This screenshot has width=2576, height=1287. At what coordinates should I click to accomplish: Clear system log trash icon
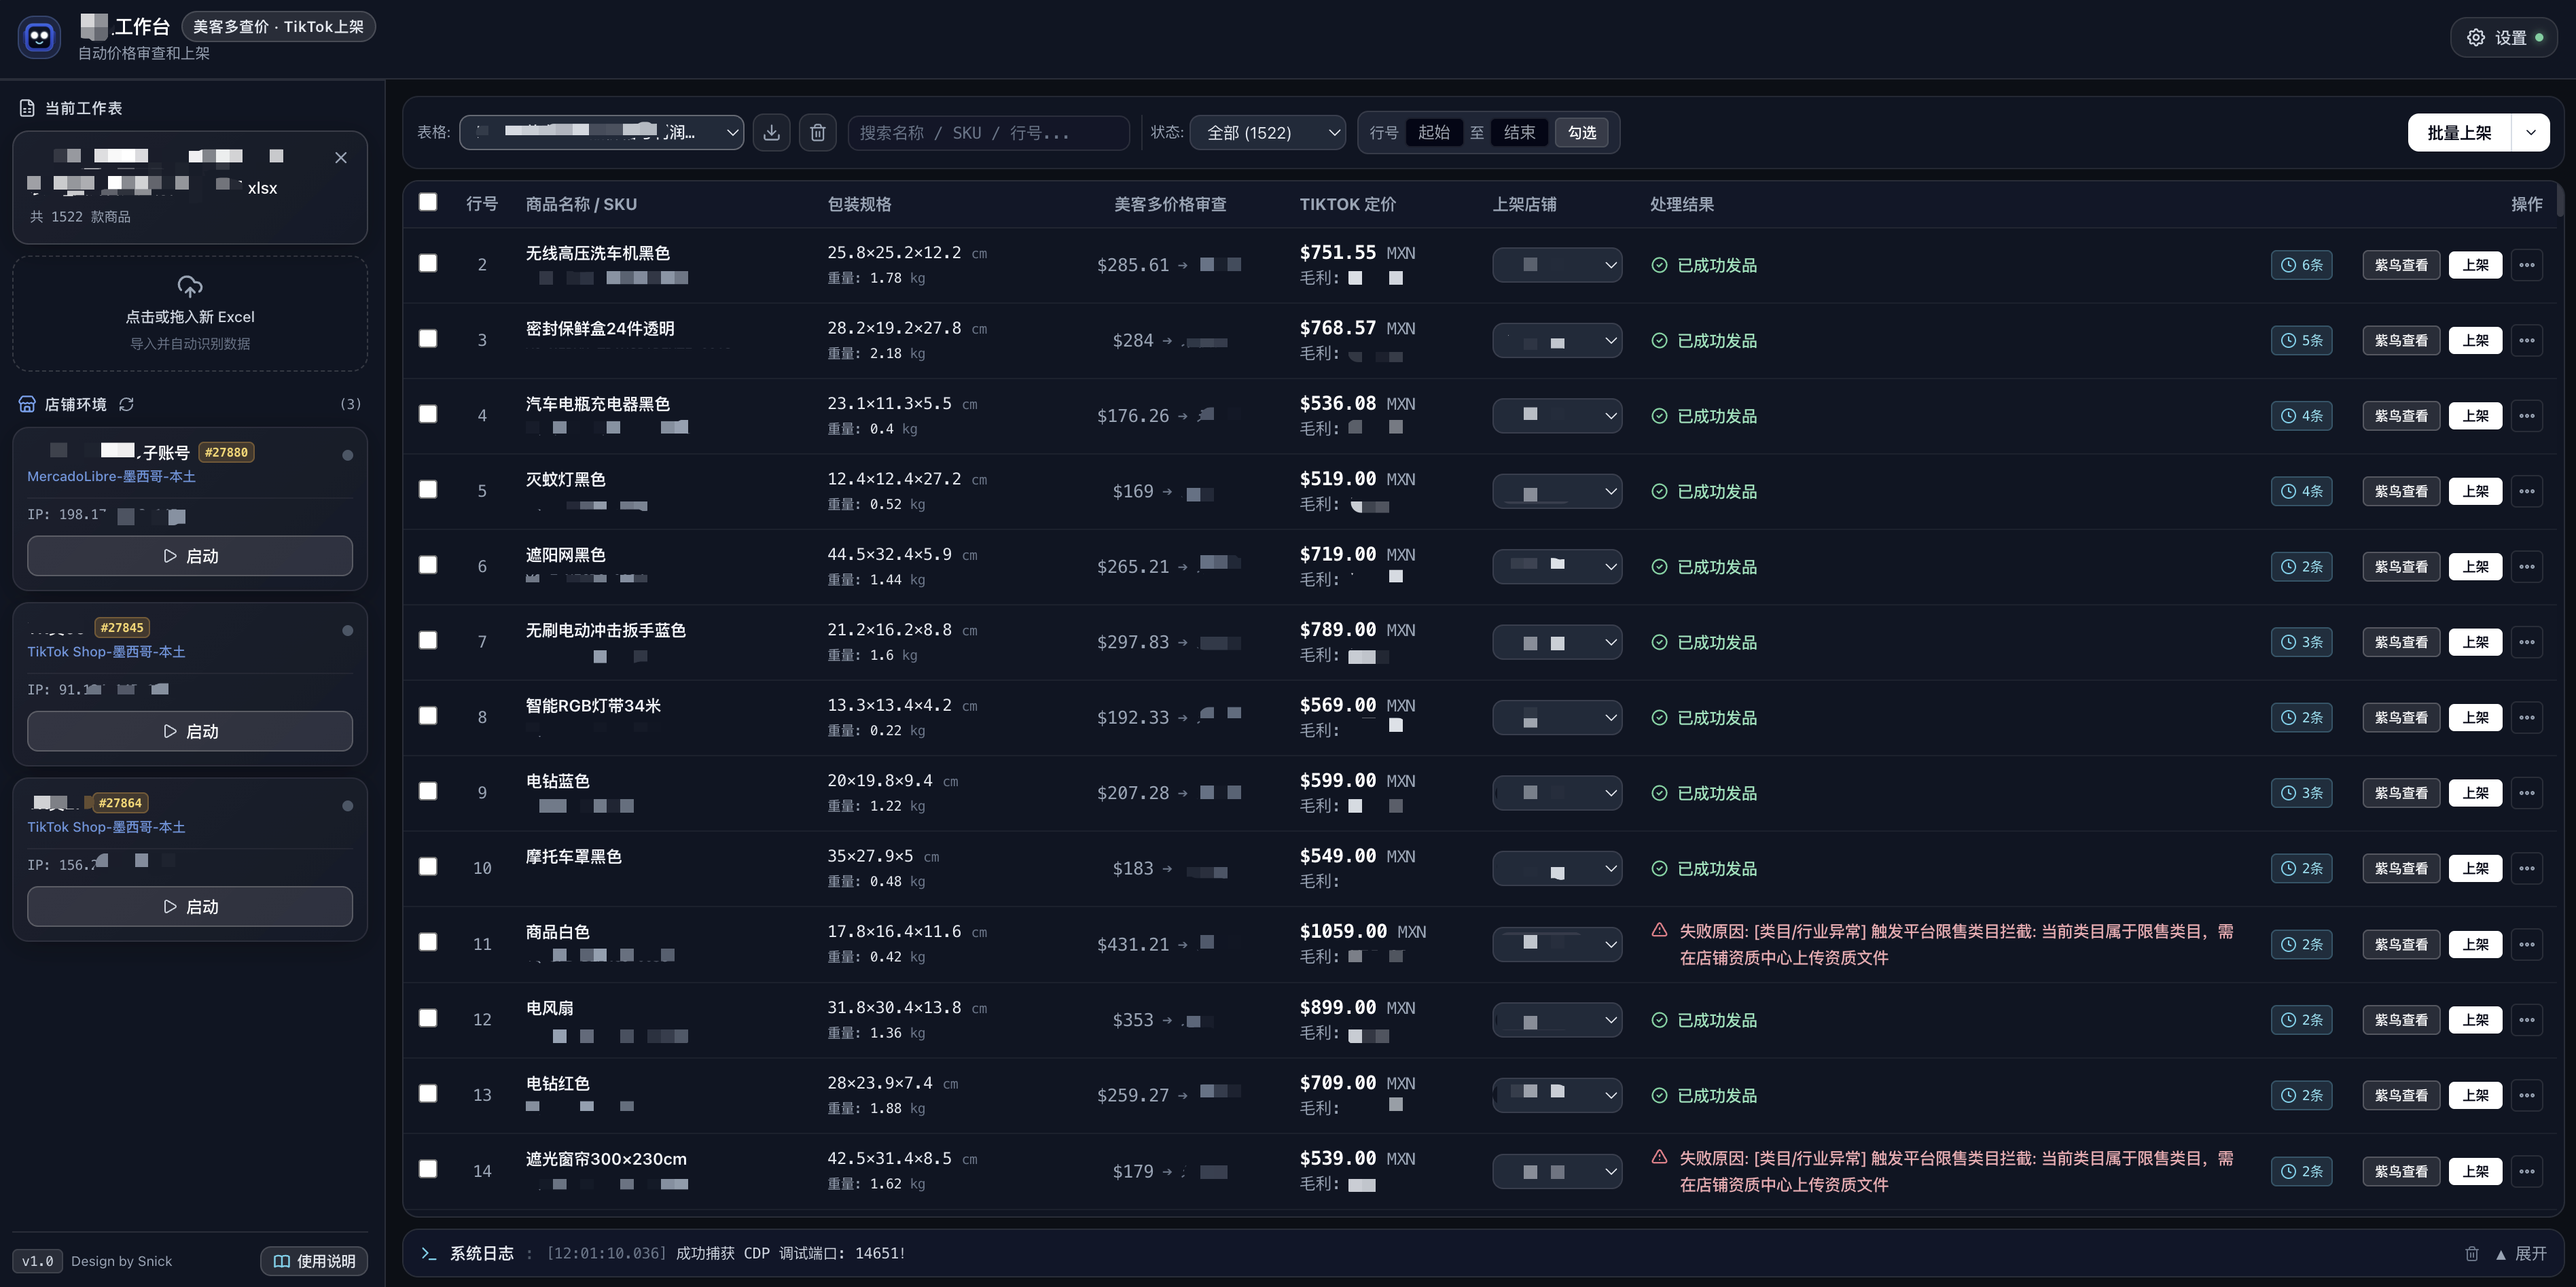(2472, 1253)
